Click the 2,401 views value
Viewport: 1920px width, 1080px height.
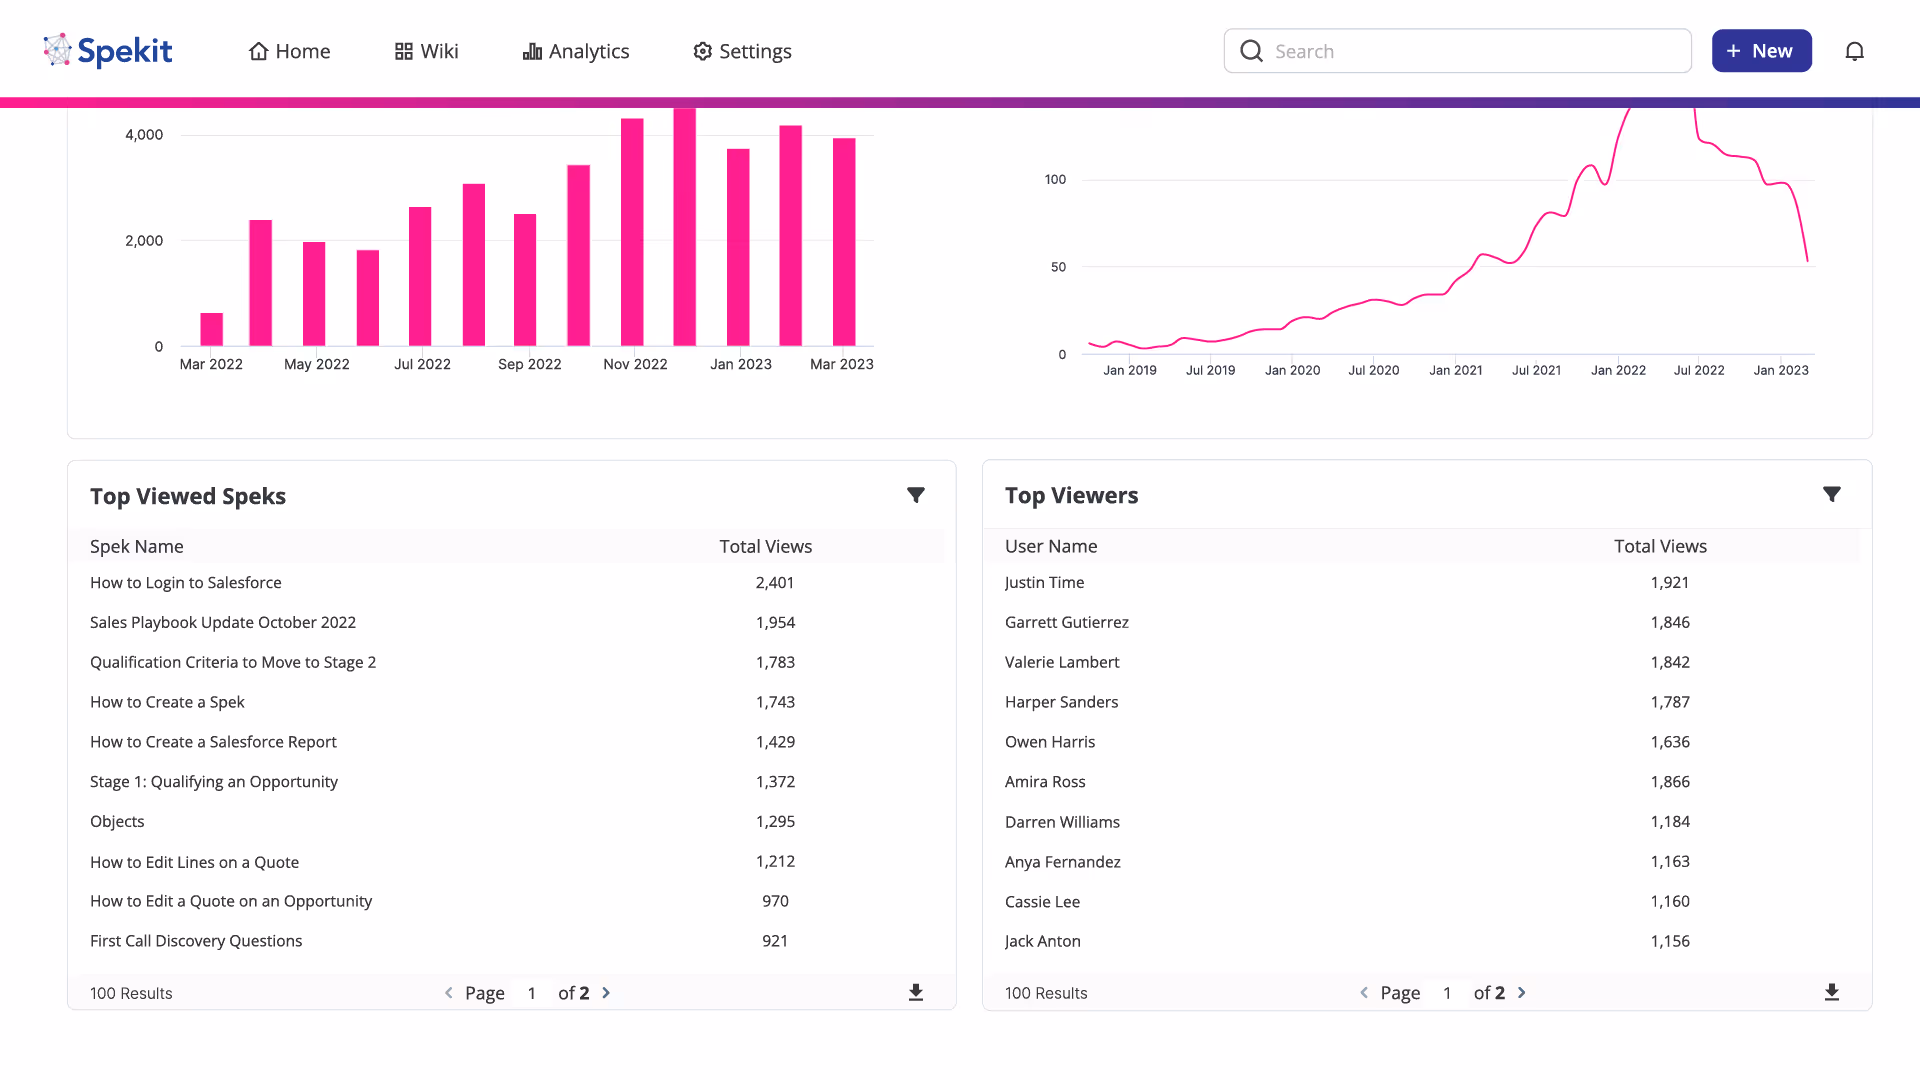pos(775,582)
